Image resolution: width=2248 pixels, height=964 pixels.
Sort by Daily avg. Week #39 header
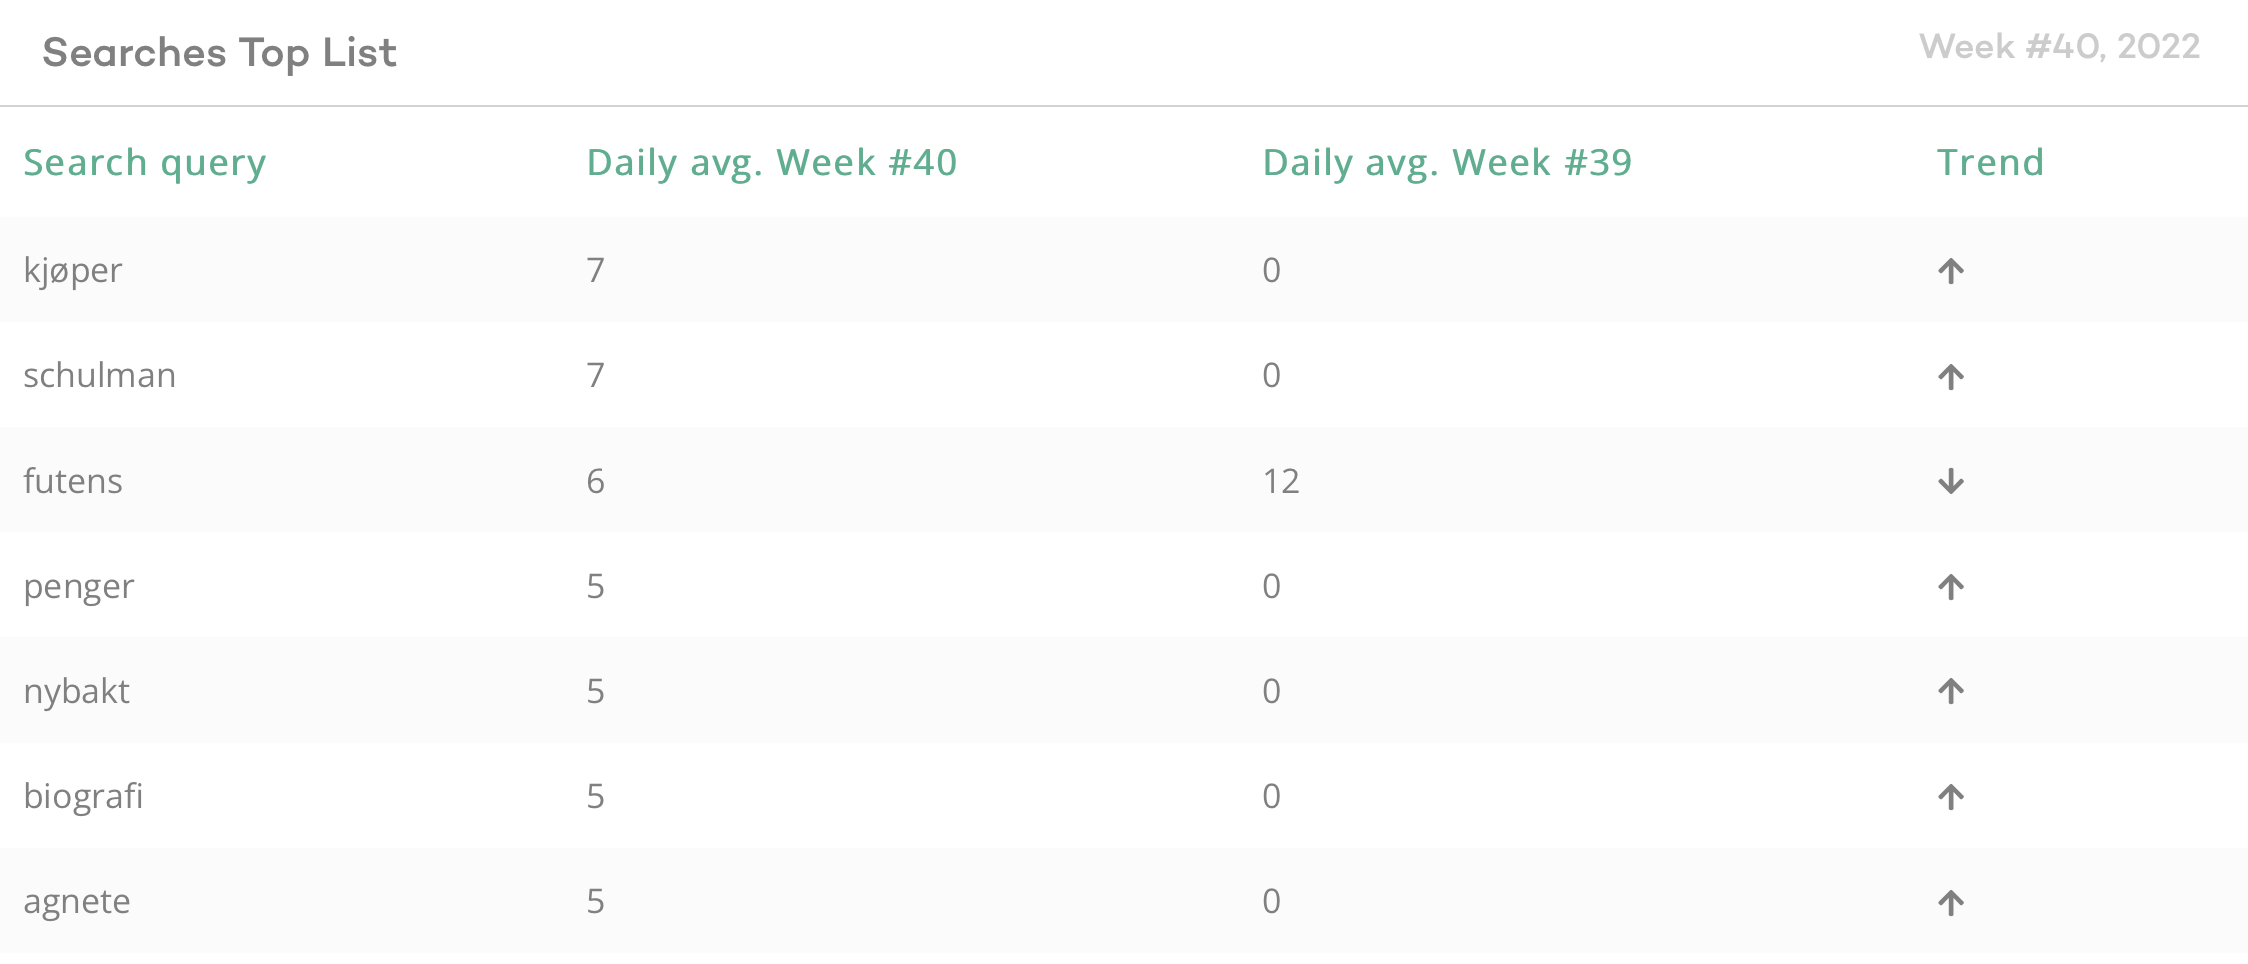pos(1446,163)
